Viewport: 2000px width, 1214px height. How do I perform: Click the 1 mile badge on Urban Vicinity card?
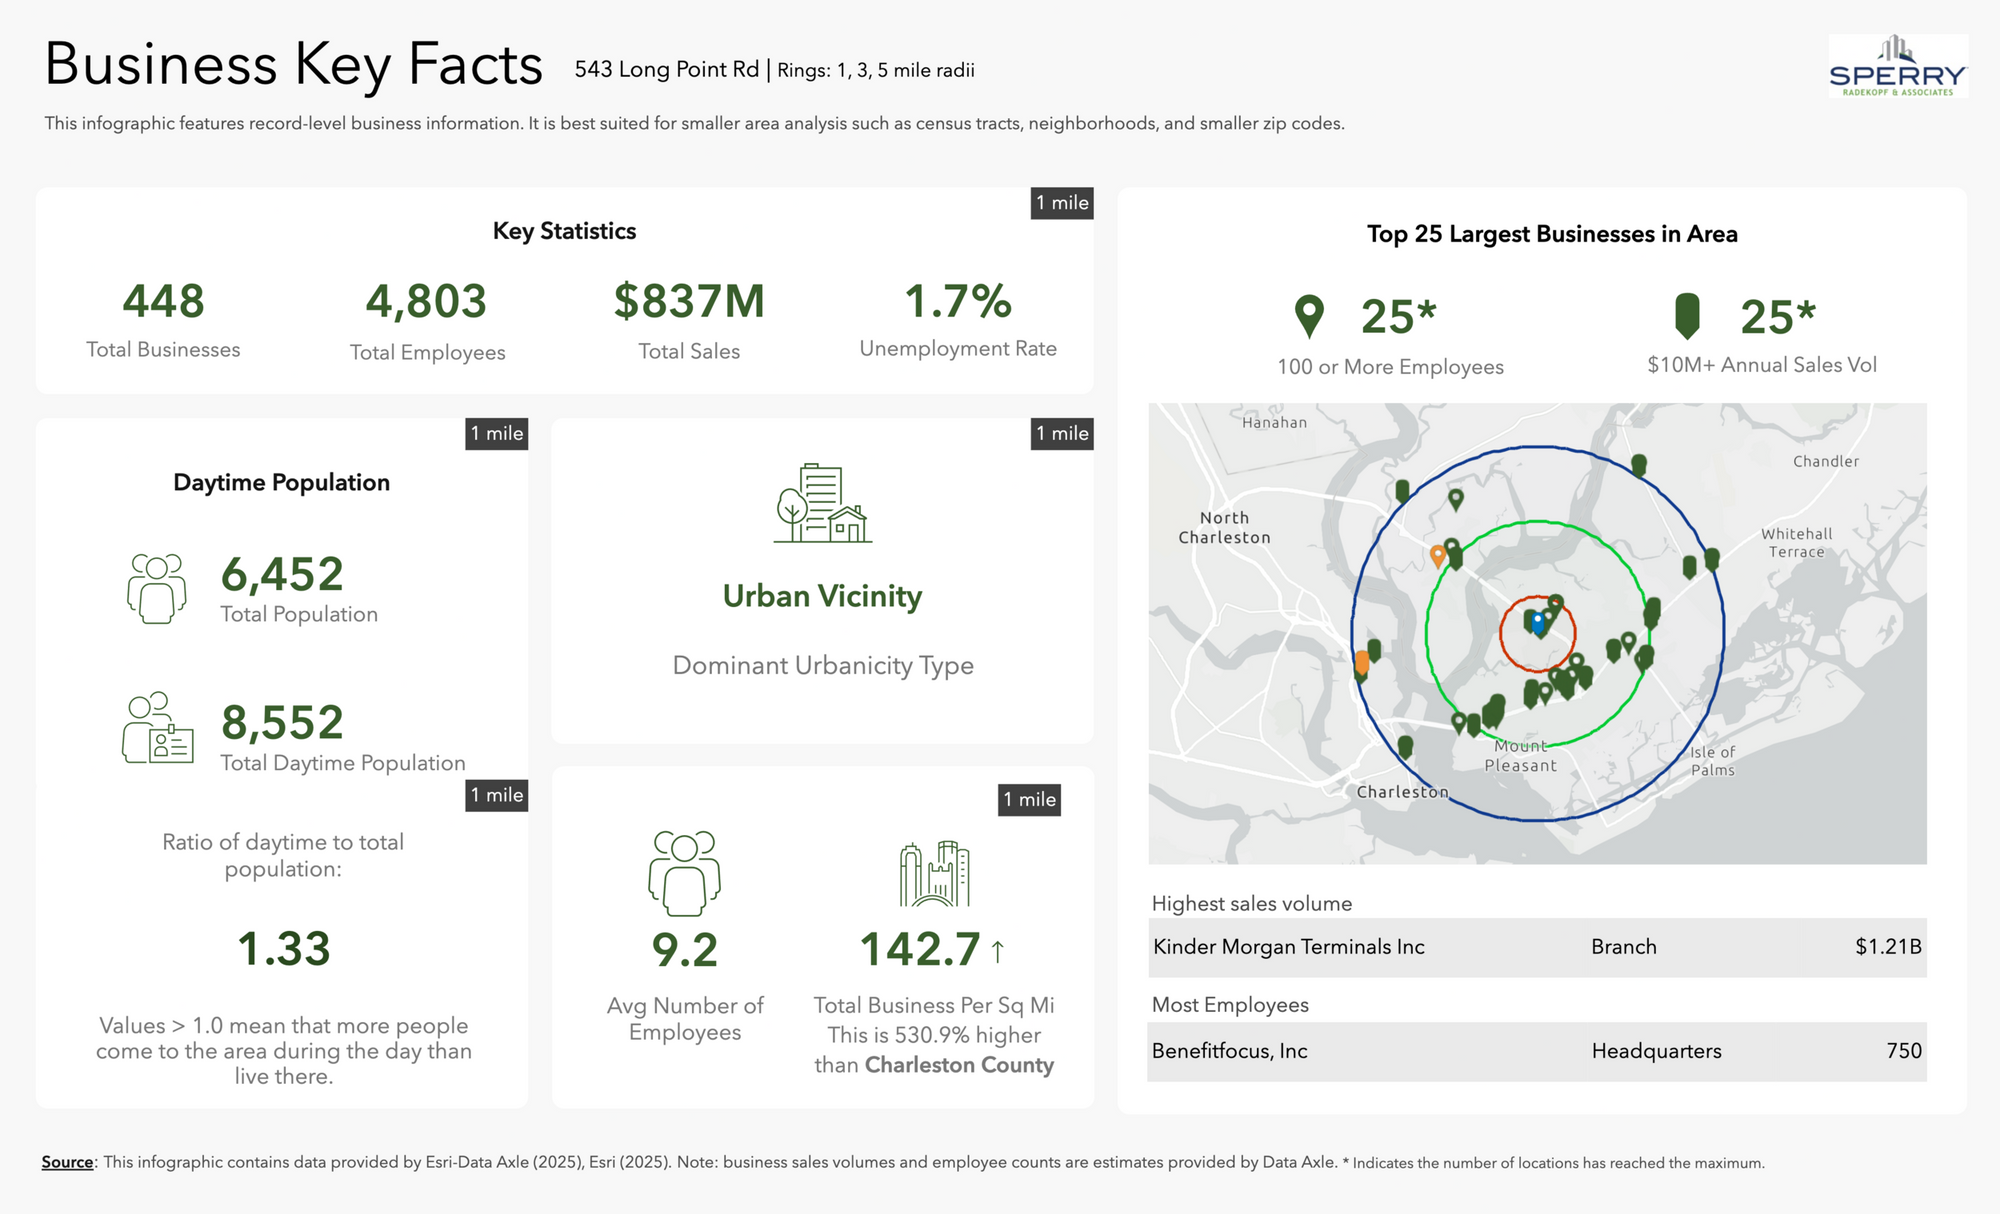[1062, 434]
